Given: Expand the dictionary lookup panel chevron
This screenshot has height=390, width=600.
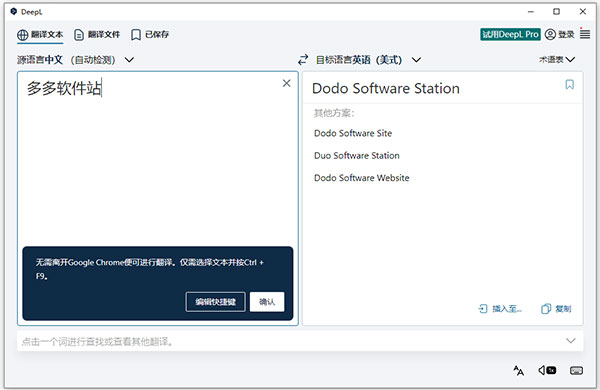Looking at the screenshot, I should tap(571, 341).
